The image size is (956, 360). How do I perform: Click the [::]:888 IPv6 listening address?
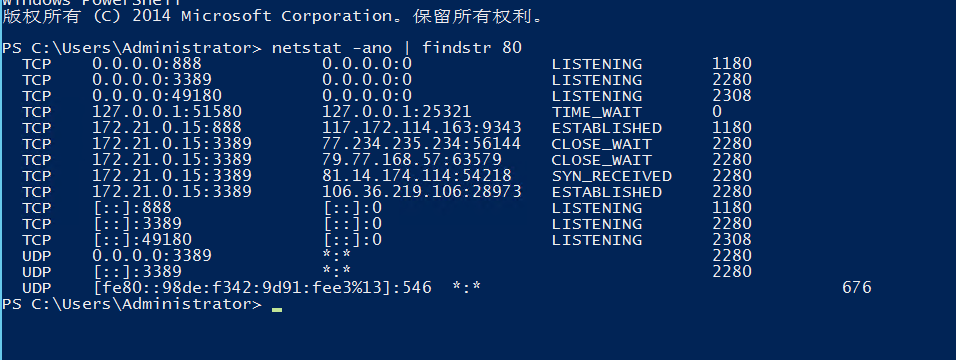(x=132, y=208)
